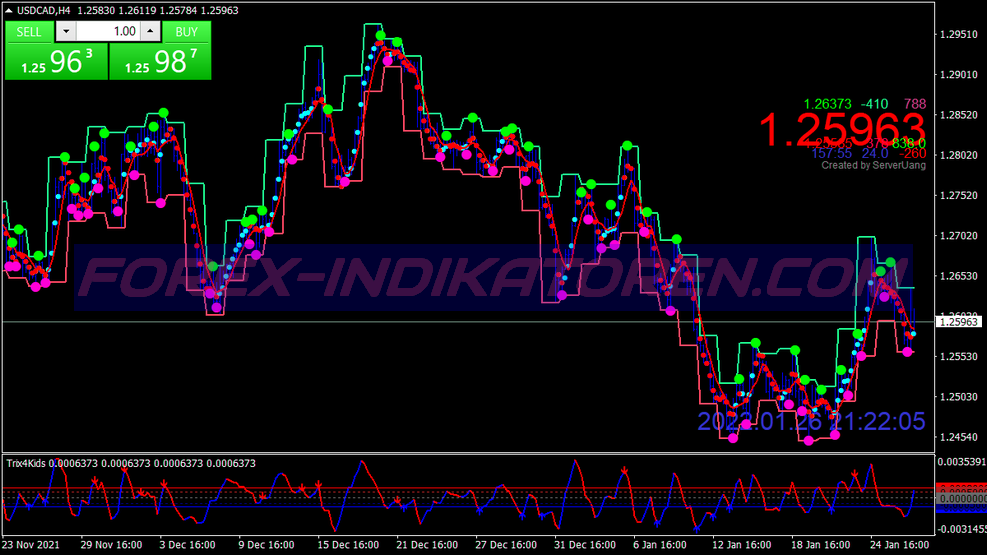Click the blue date-time stamp 21:22:05
987x555 pixels.
[x=811, y=421]
